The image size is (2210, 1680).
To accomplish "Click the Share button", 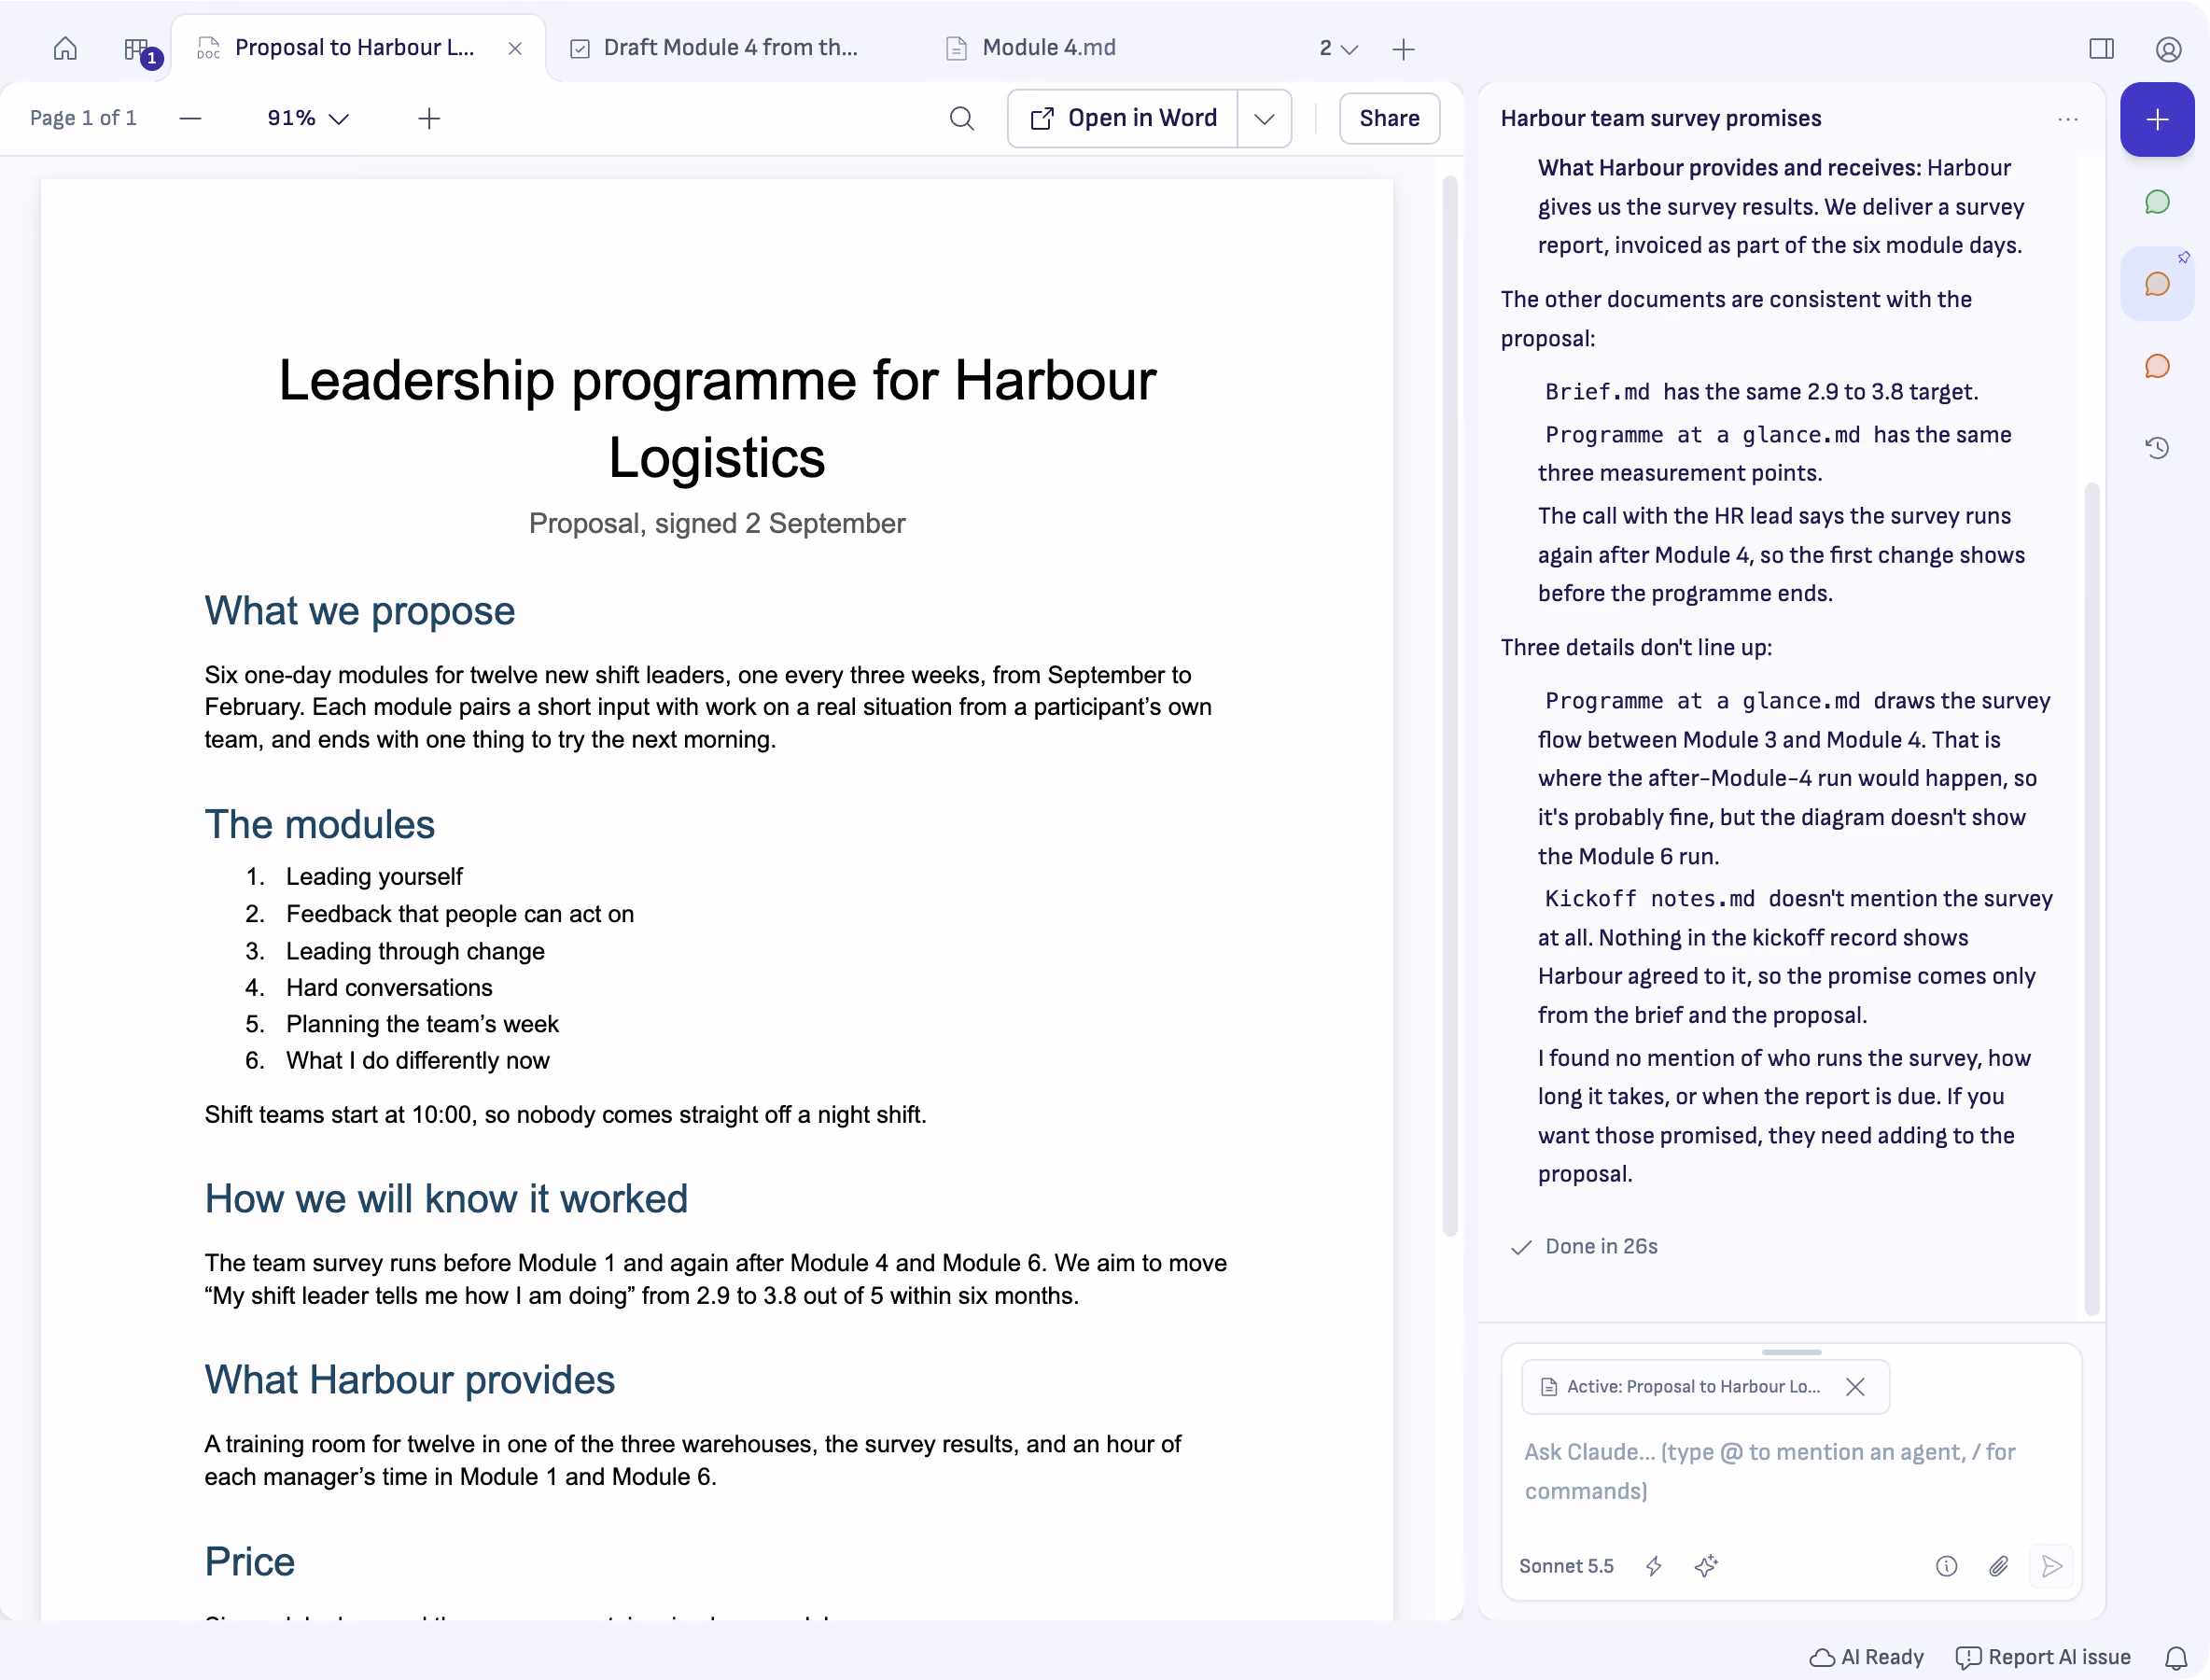I will (x=1389, y=118).
